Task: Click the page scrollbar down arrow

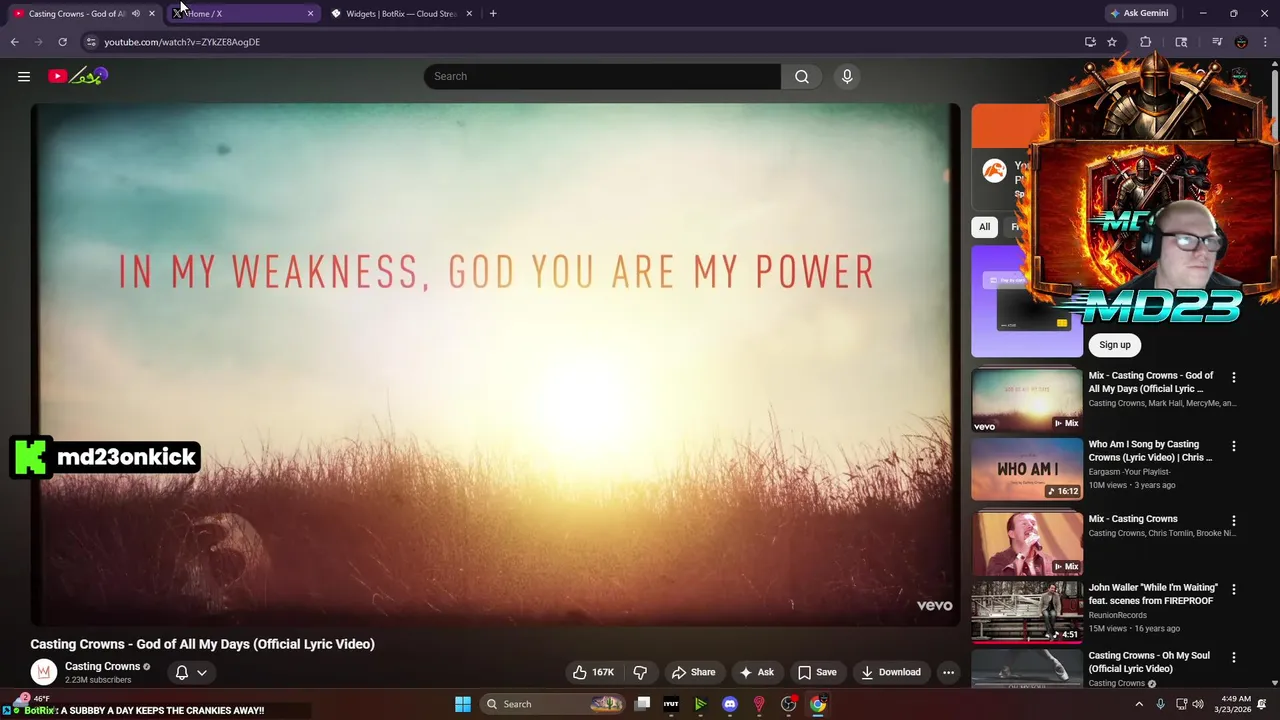Action: [1274, 682]
